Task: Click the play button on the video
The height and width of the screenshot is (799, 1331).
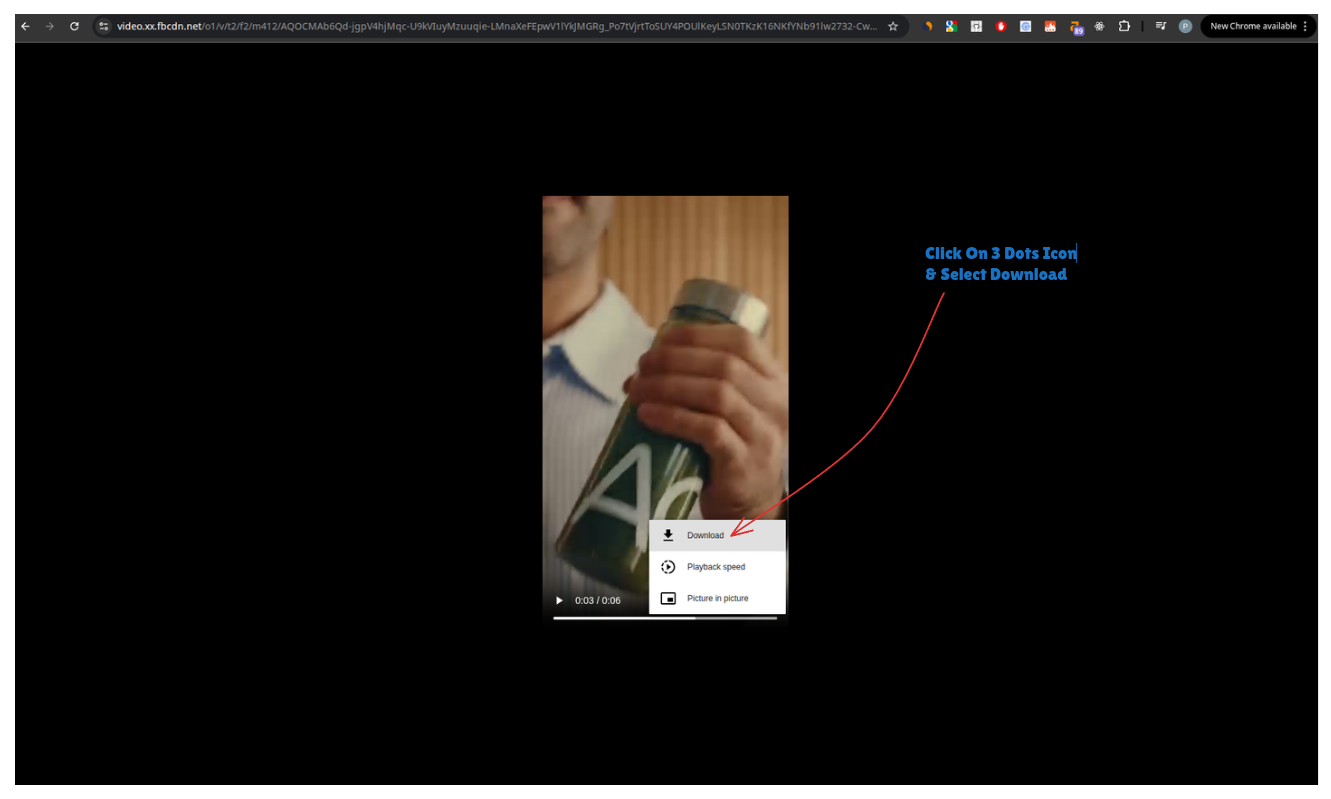Action: tap(559, 600)
